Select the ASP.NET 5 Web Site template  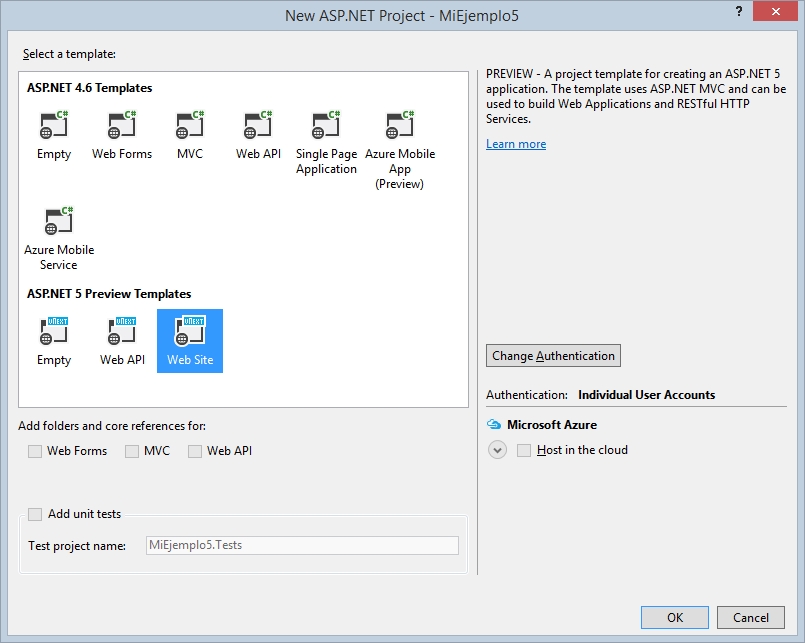[x=190, y=341]
